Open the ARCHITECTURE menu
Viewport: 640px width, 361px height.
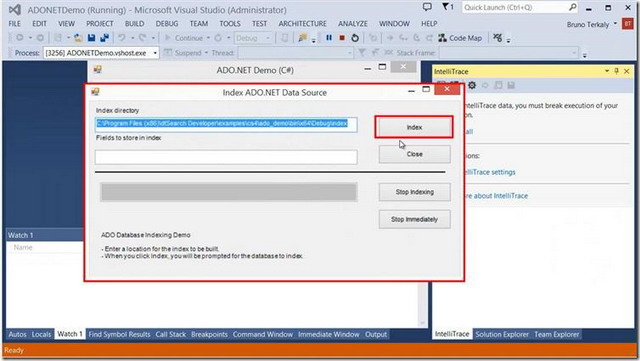302,24
